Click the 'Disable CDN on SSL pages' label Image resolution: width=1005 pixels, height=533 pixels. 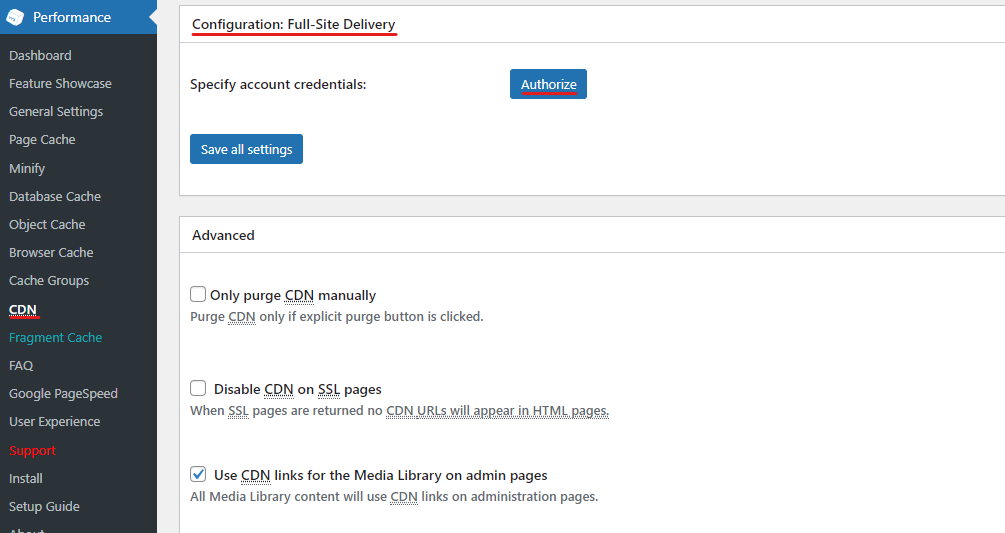point(297,390)
